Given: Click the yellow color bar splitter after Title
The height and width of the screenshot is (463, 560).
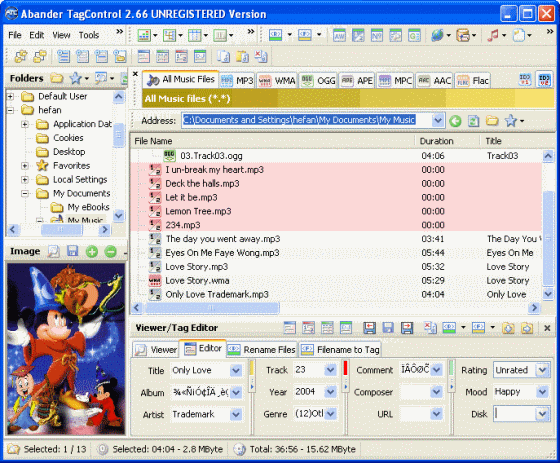Looking at the screenshot, I should click(252, 368).
